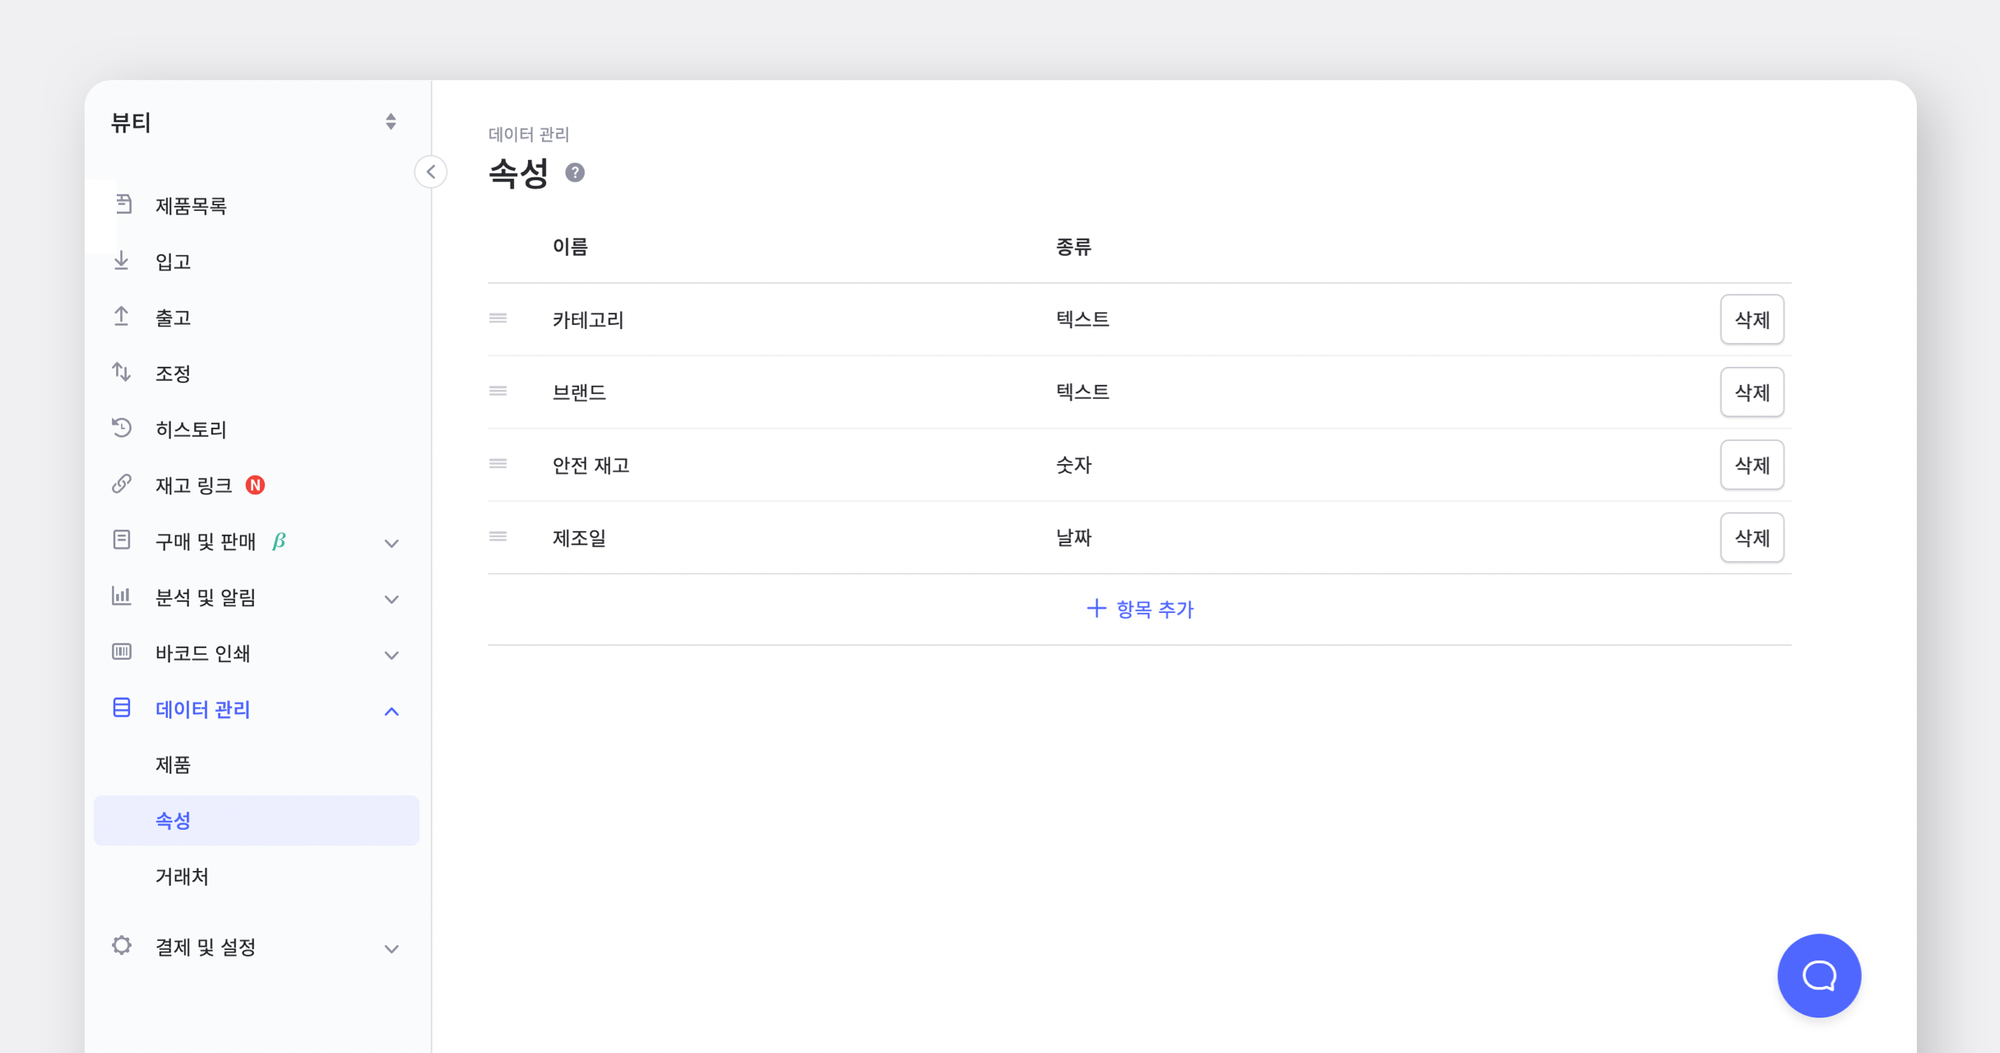
Task: Click the 종류 column header
Action: pos(1074,247)
